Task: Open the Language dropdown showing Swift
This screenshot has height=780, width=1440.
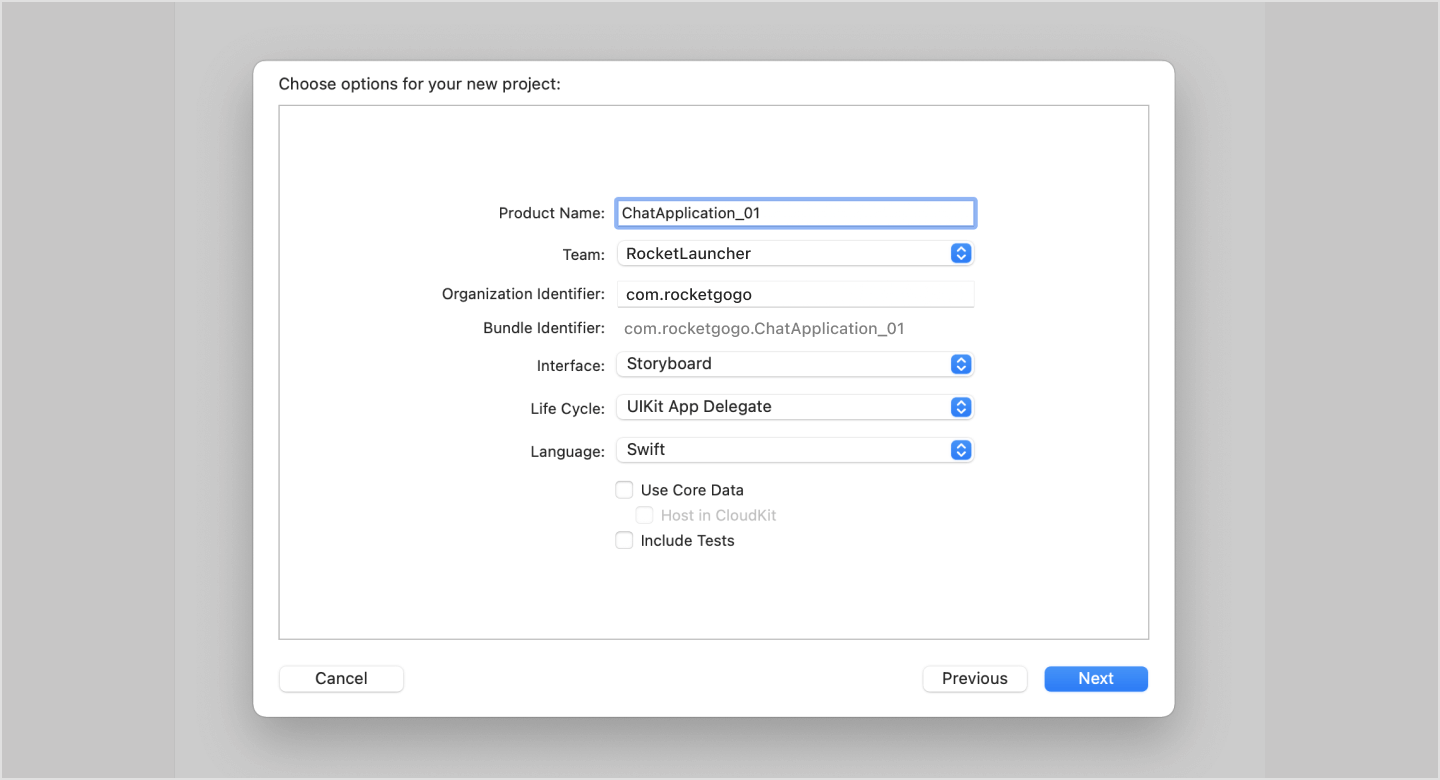Action: click(x=790, y=450)
